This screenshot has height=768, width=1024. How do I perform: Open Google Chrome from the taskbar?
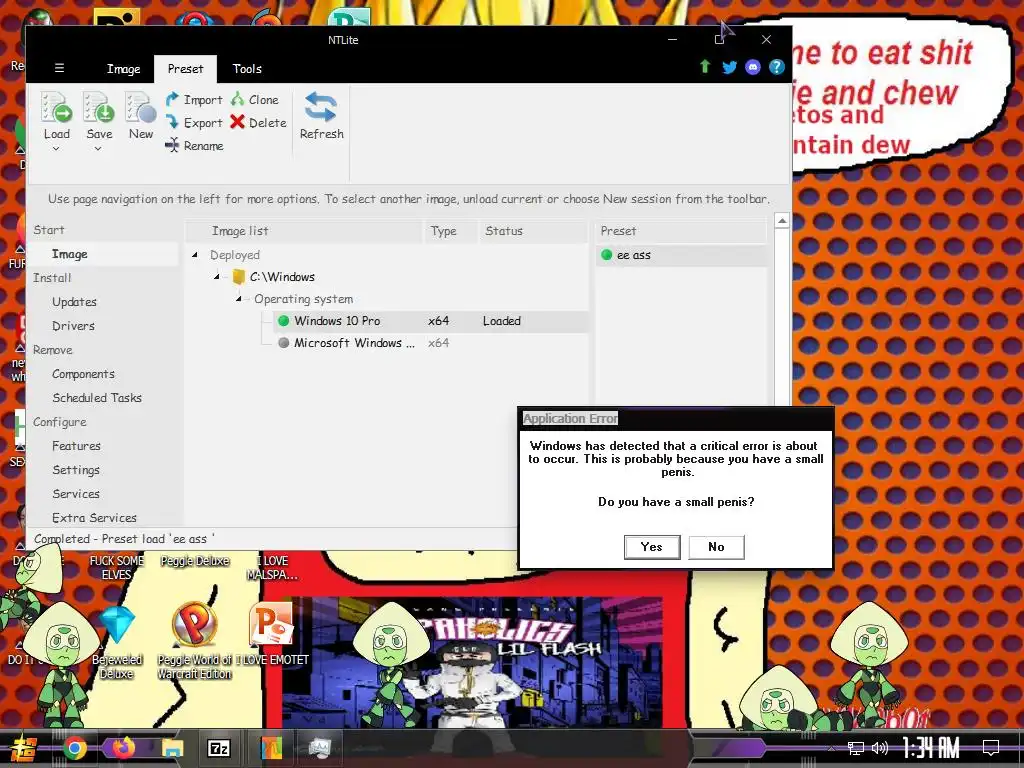[75, 748]
